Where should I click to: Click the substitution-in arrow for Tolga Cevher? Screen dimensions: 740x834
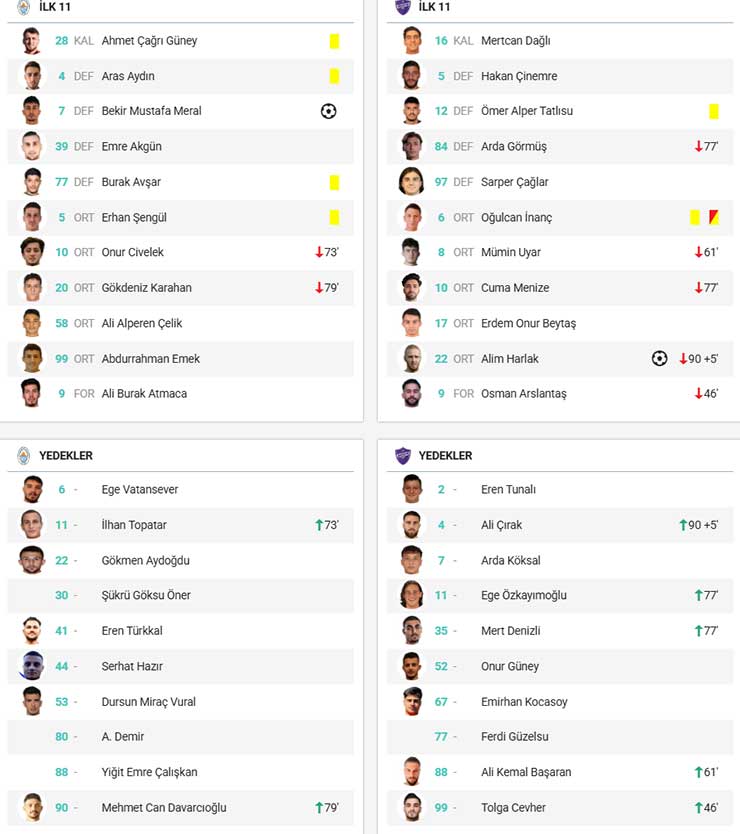[699, 808]
